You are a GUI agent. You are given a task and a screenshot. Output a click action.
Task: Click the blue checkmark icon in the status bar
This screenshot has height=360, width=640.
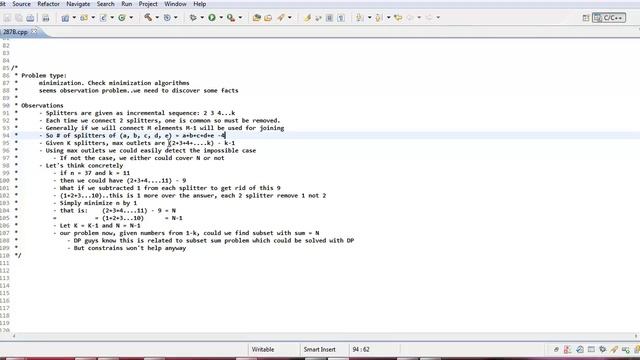point(580,349)
